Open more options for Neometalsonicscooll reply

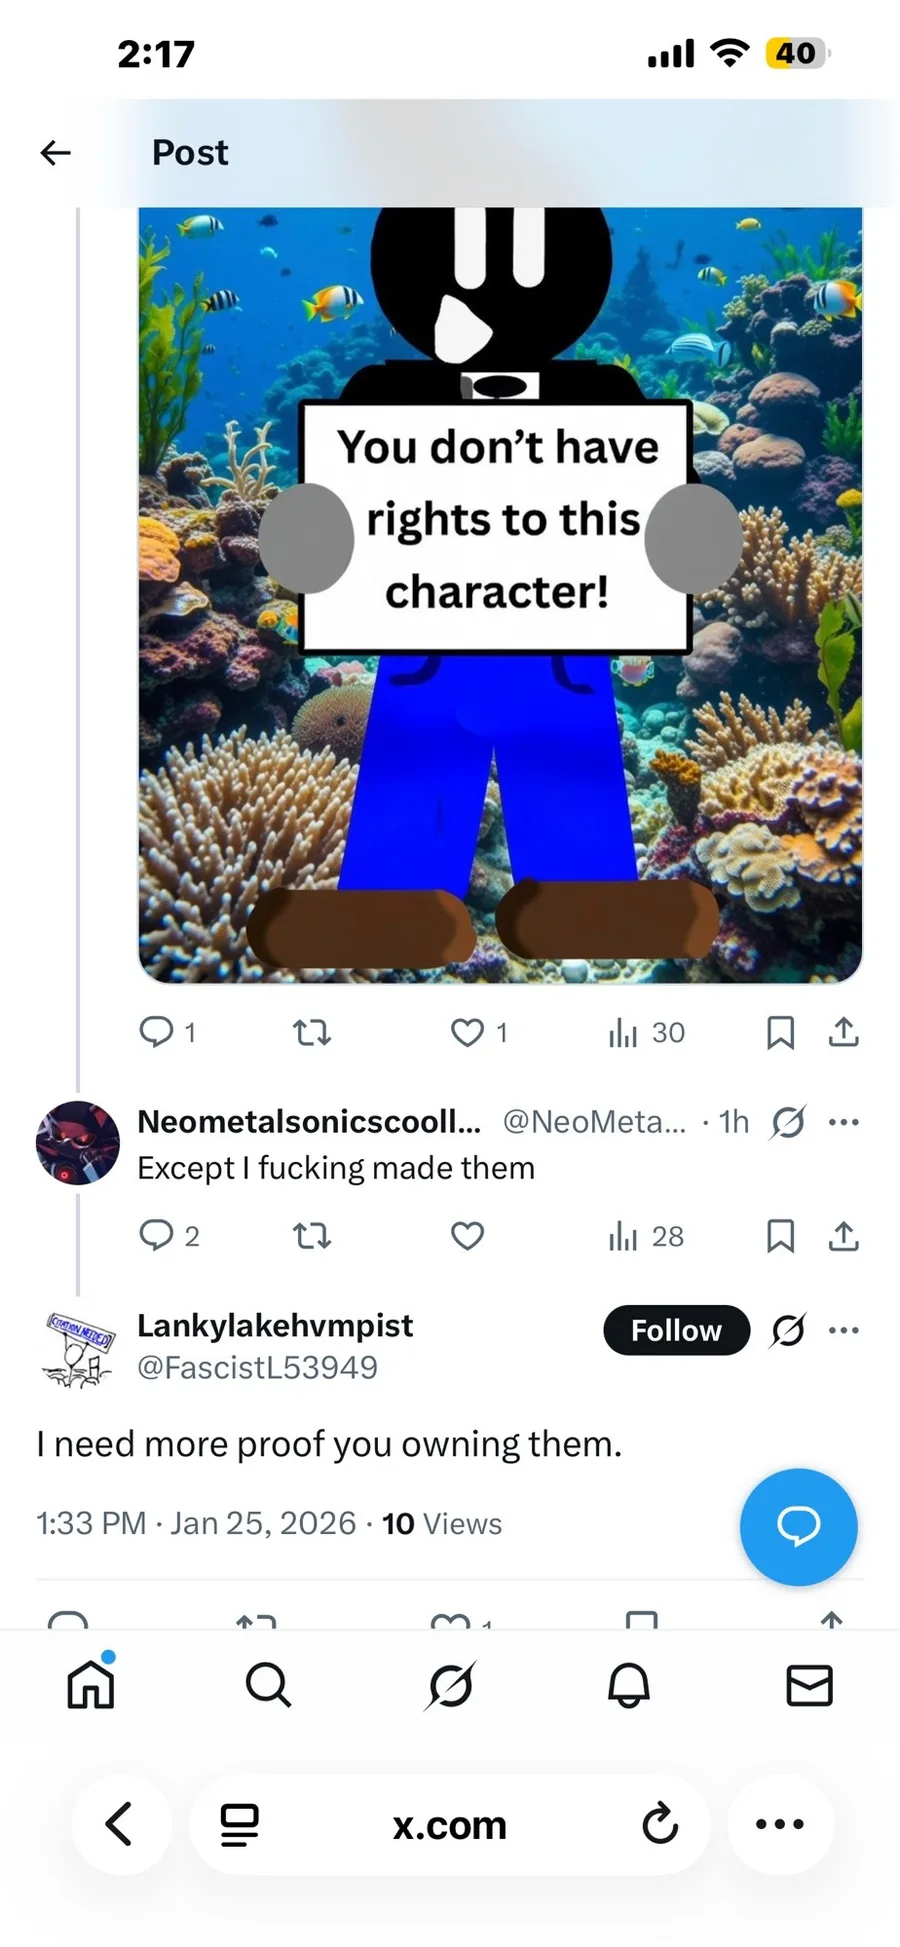point(844,1122)
